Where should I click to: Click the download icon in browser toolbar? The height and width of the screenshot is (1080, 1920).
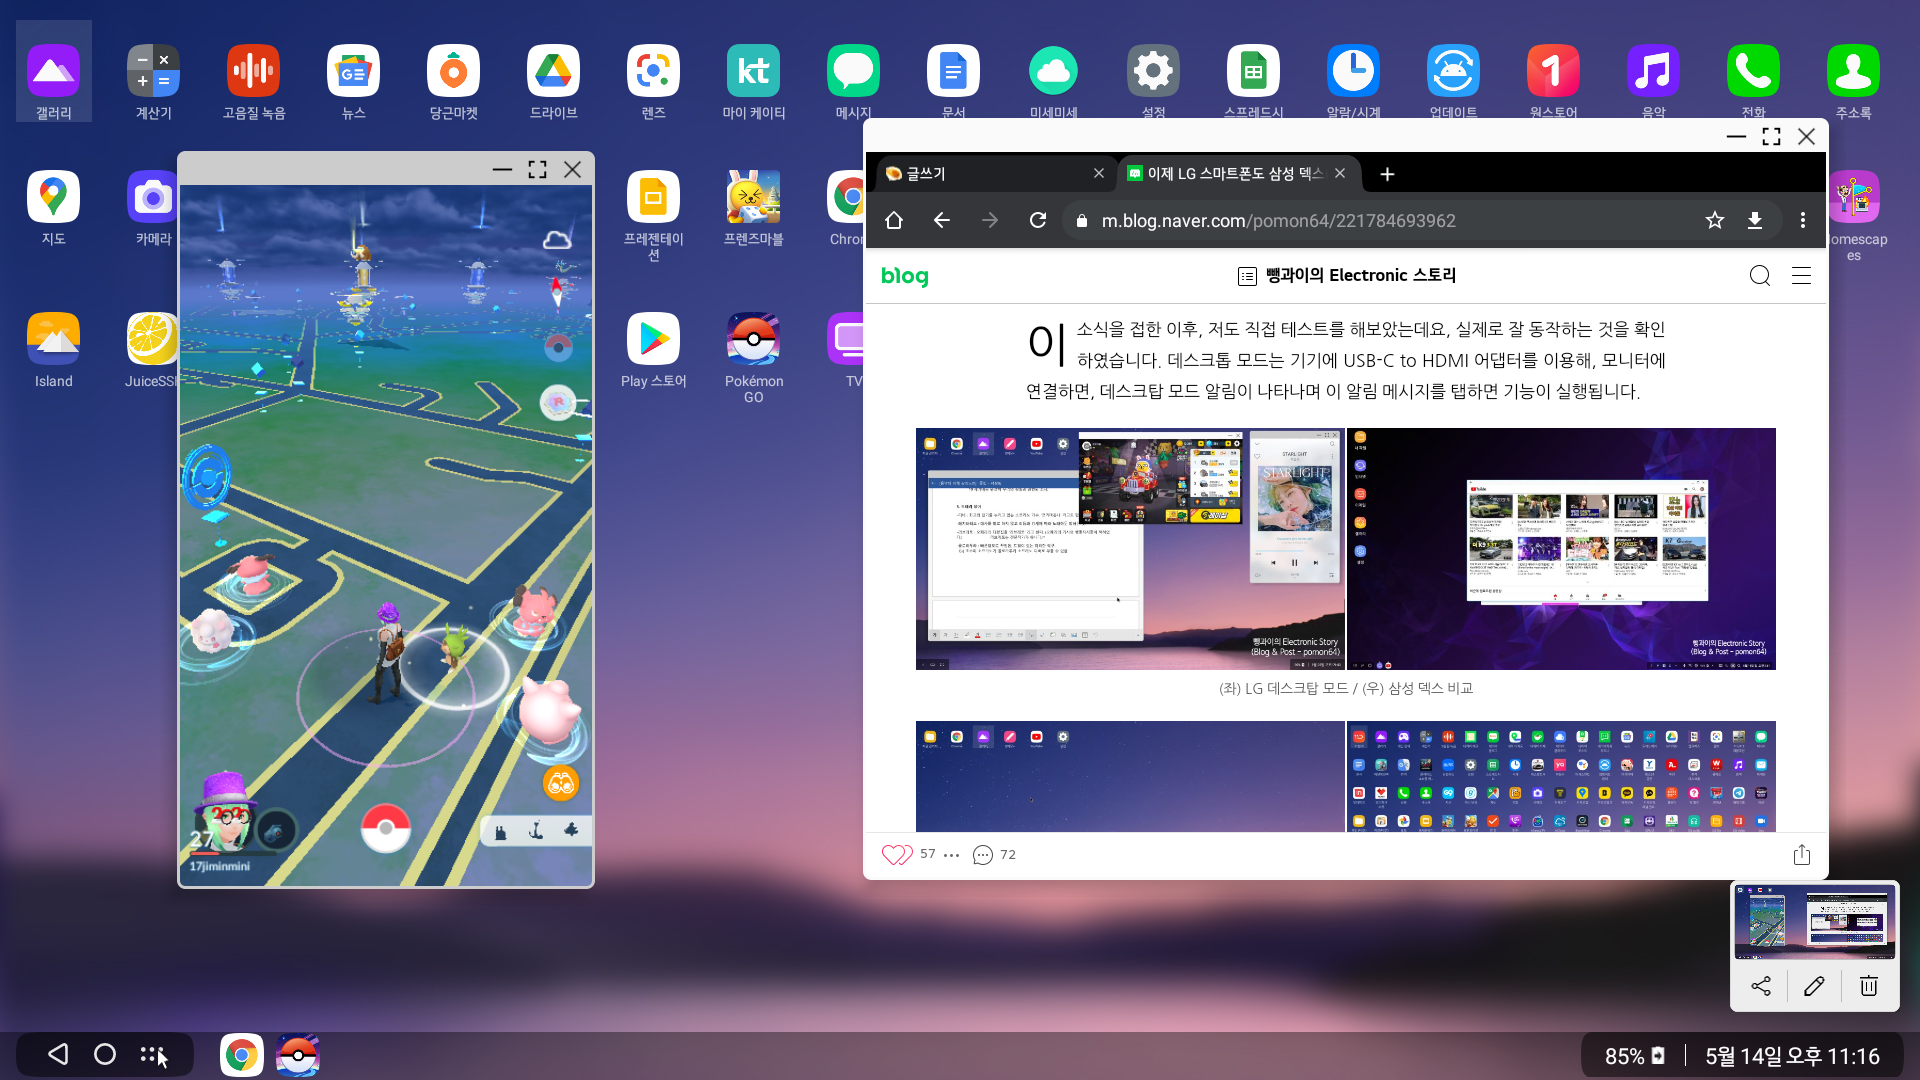tap(1755, 220)
